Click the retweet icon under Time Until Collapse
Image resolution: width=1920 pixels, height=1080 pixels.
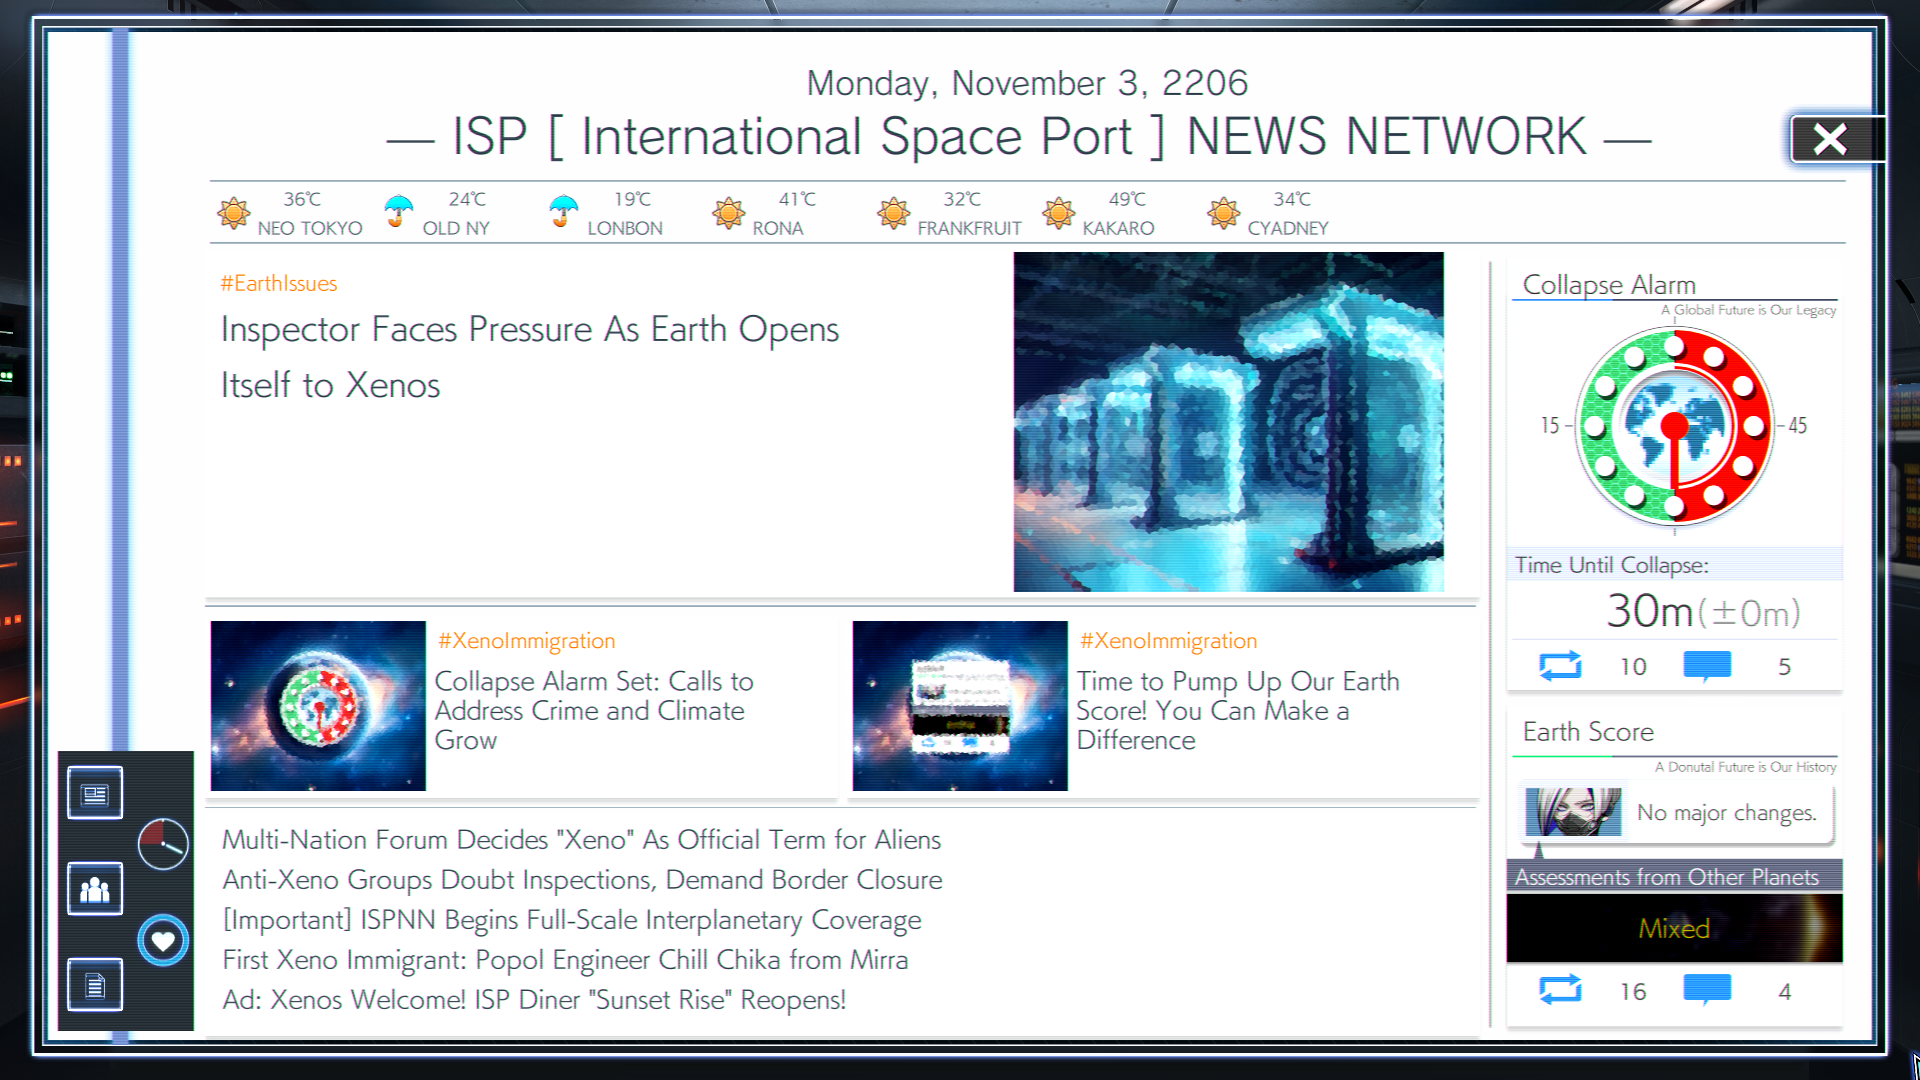point(1561,665)
